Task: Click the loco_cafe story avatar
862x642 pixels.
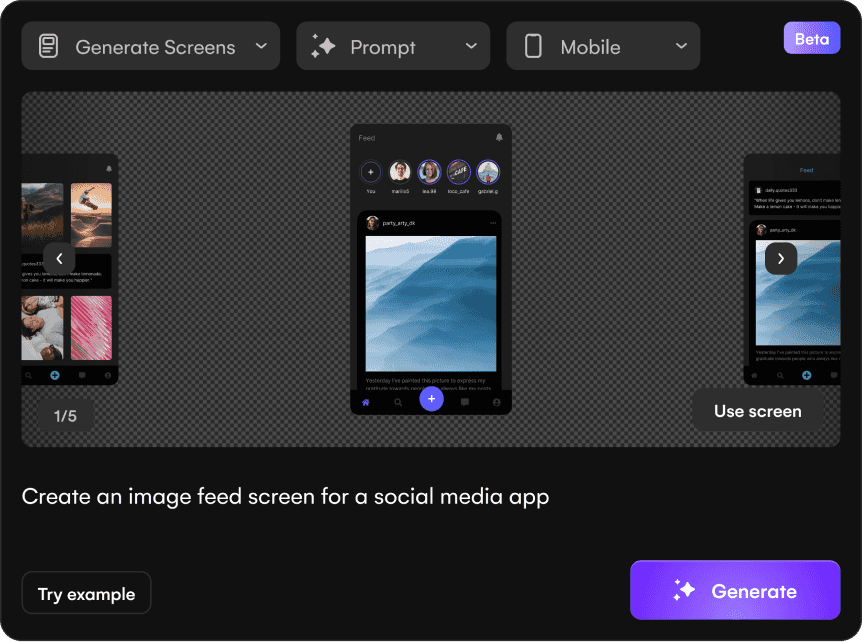Action: click(458, 172)
